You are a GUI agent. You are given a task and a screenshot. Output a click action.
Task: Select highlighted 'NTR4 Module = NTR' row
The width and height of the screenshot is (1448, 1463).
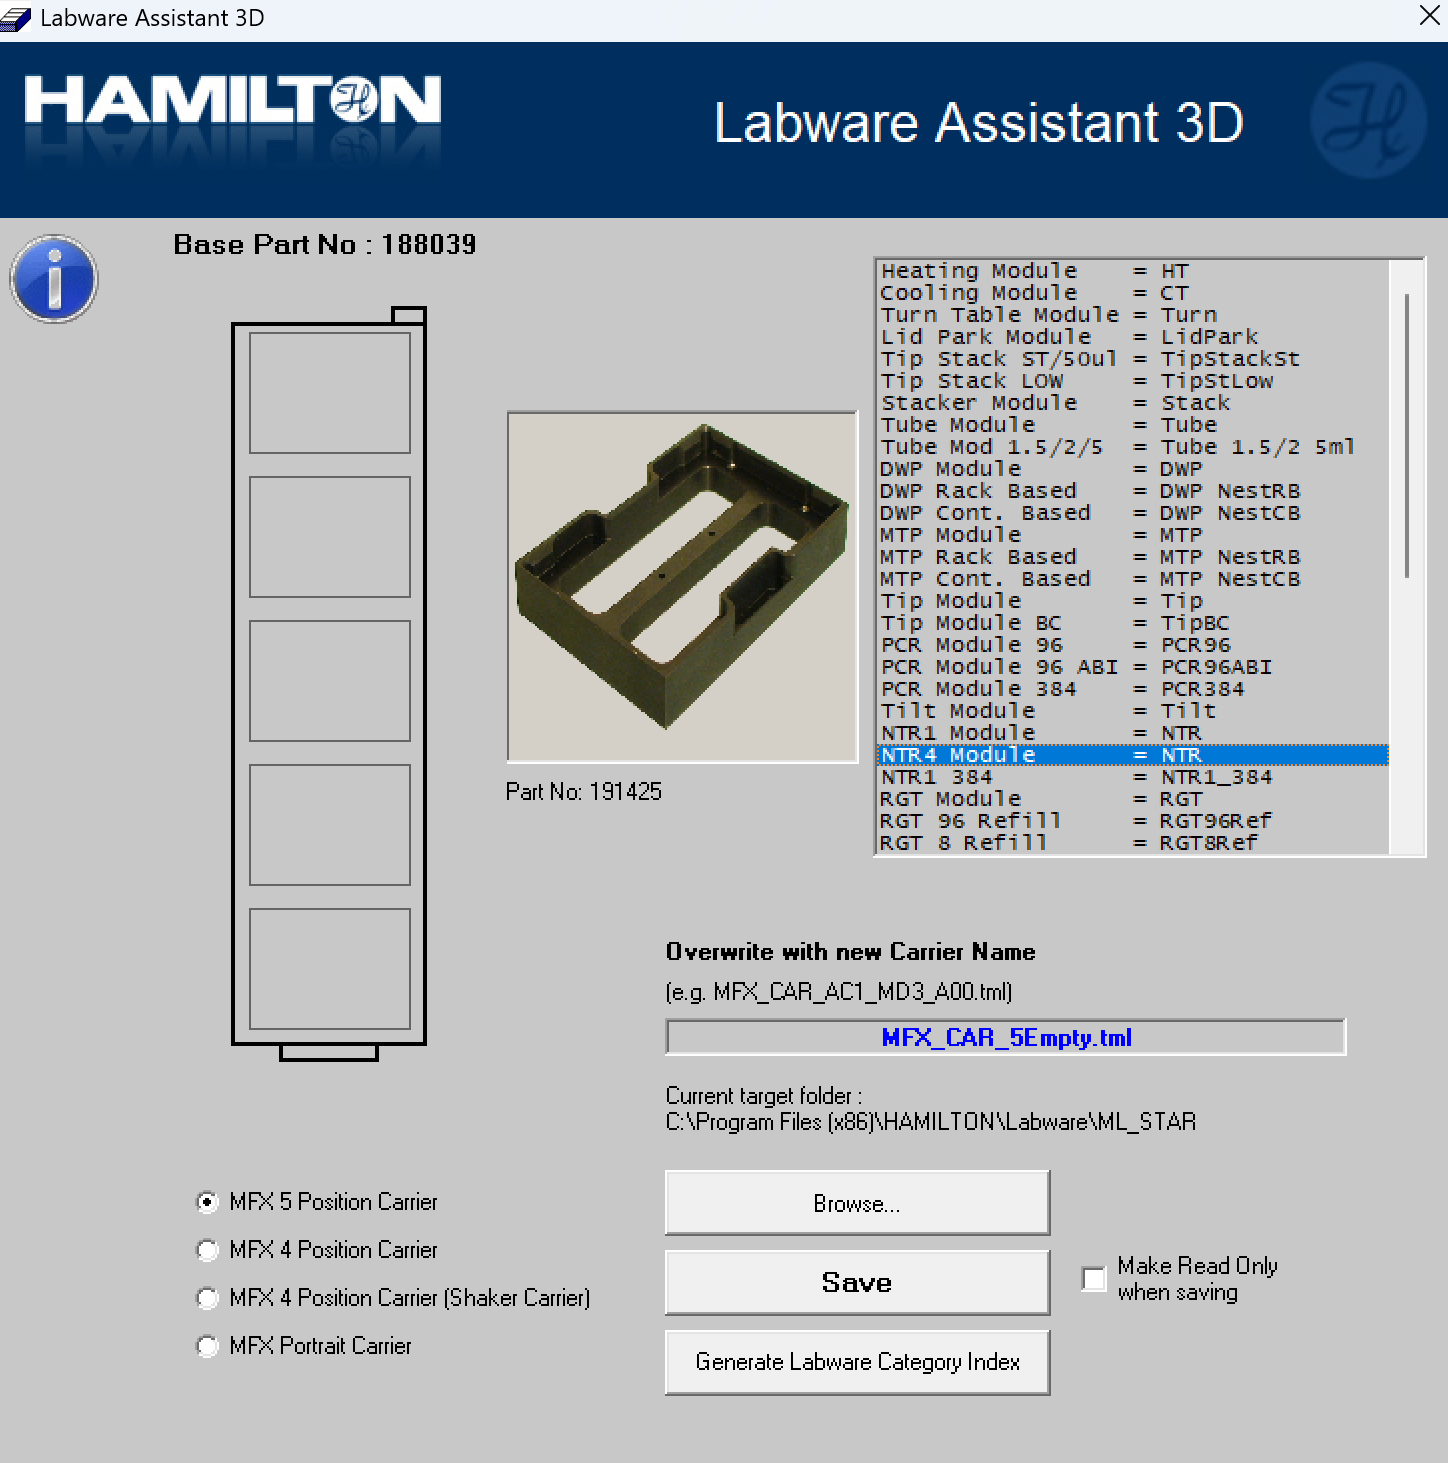pos(1133,755)
